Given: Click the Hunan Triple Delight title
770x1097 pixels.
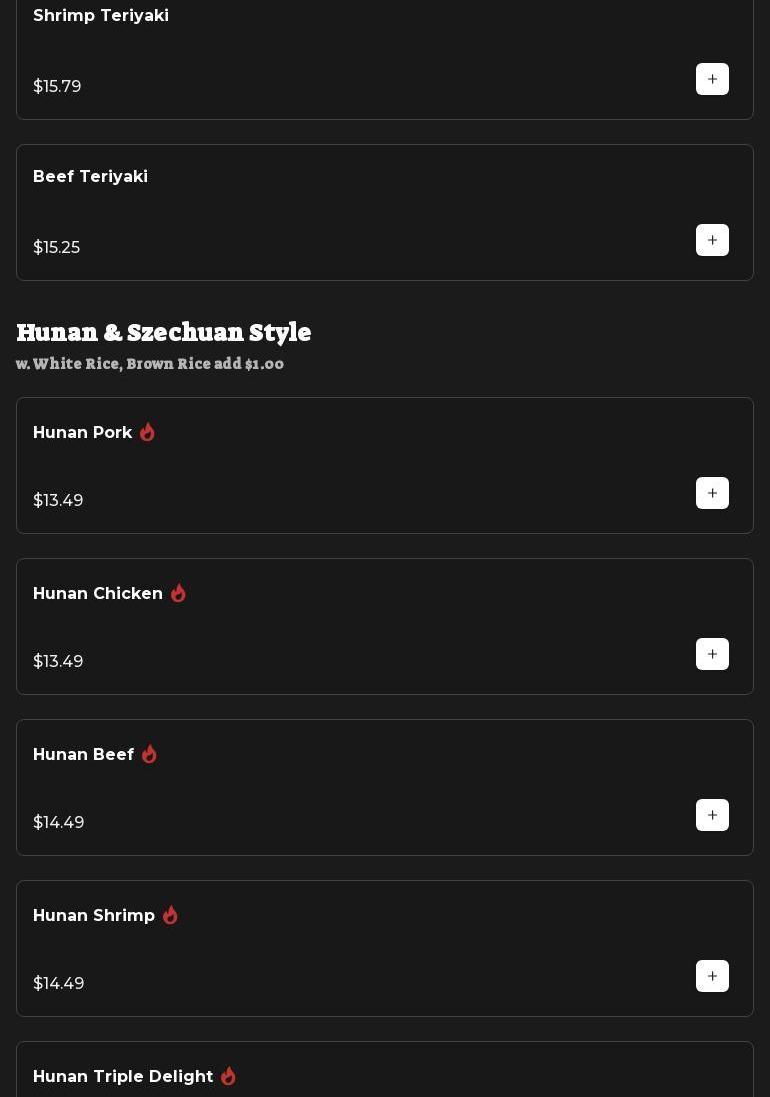Looking at the screenshot, I should 123,1077.
